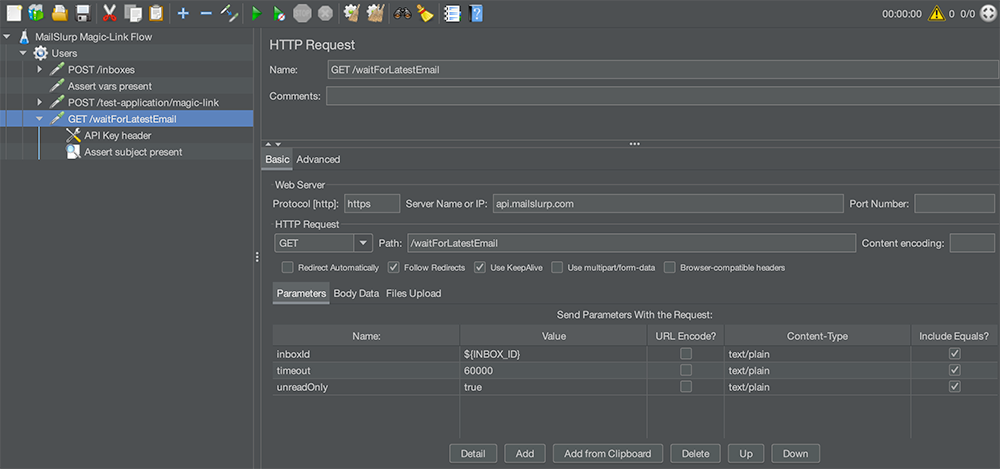Screen dimensions: 1000x469
Task: Paste with the clipboard icon in the toolbar
Action: point(156,13)
